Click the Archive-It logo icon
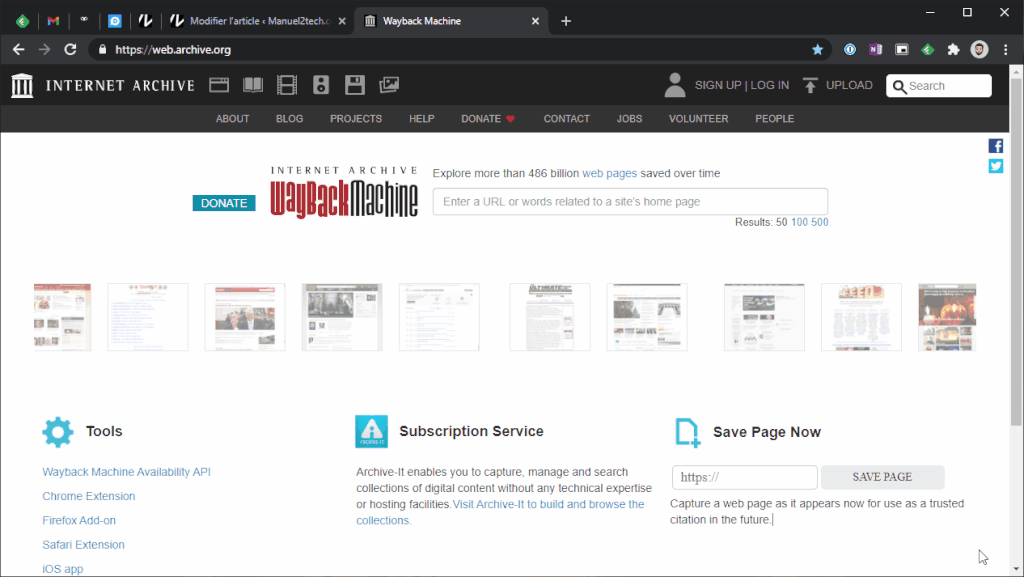 click(x=372, y=431)
